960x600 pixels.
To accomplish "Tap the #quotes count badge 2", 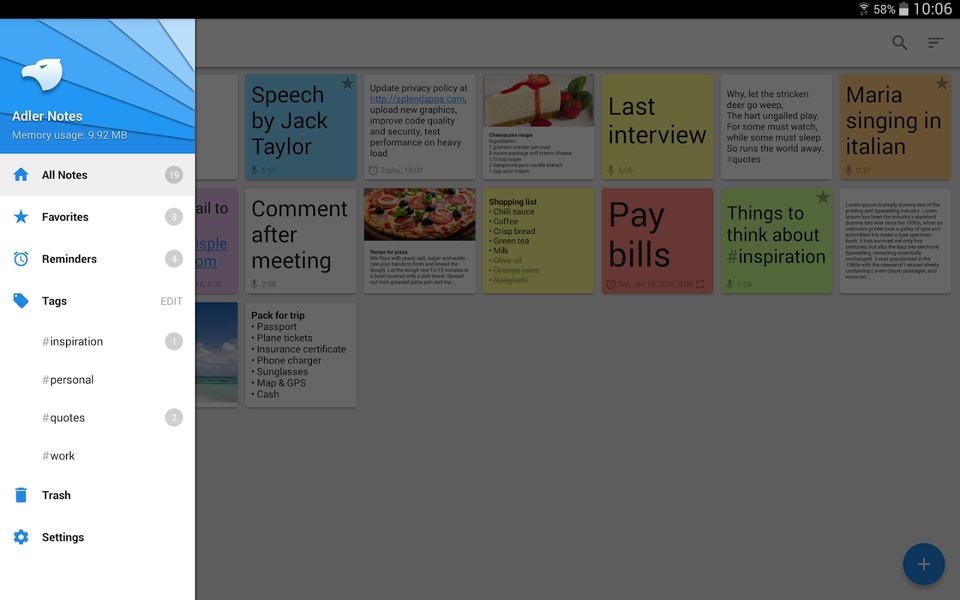I will pos(174,418).
